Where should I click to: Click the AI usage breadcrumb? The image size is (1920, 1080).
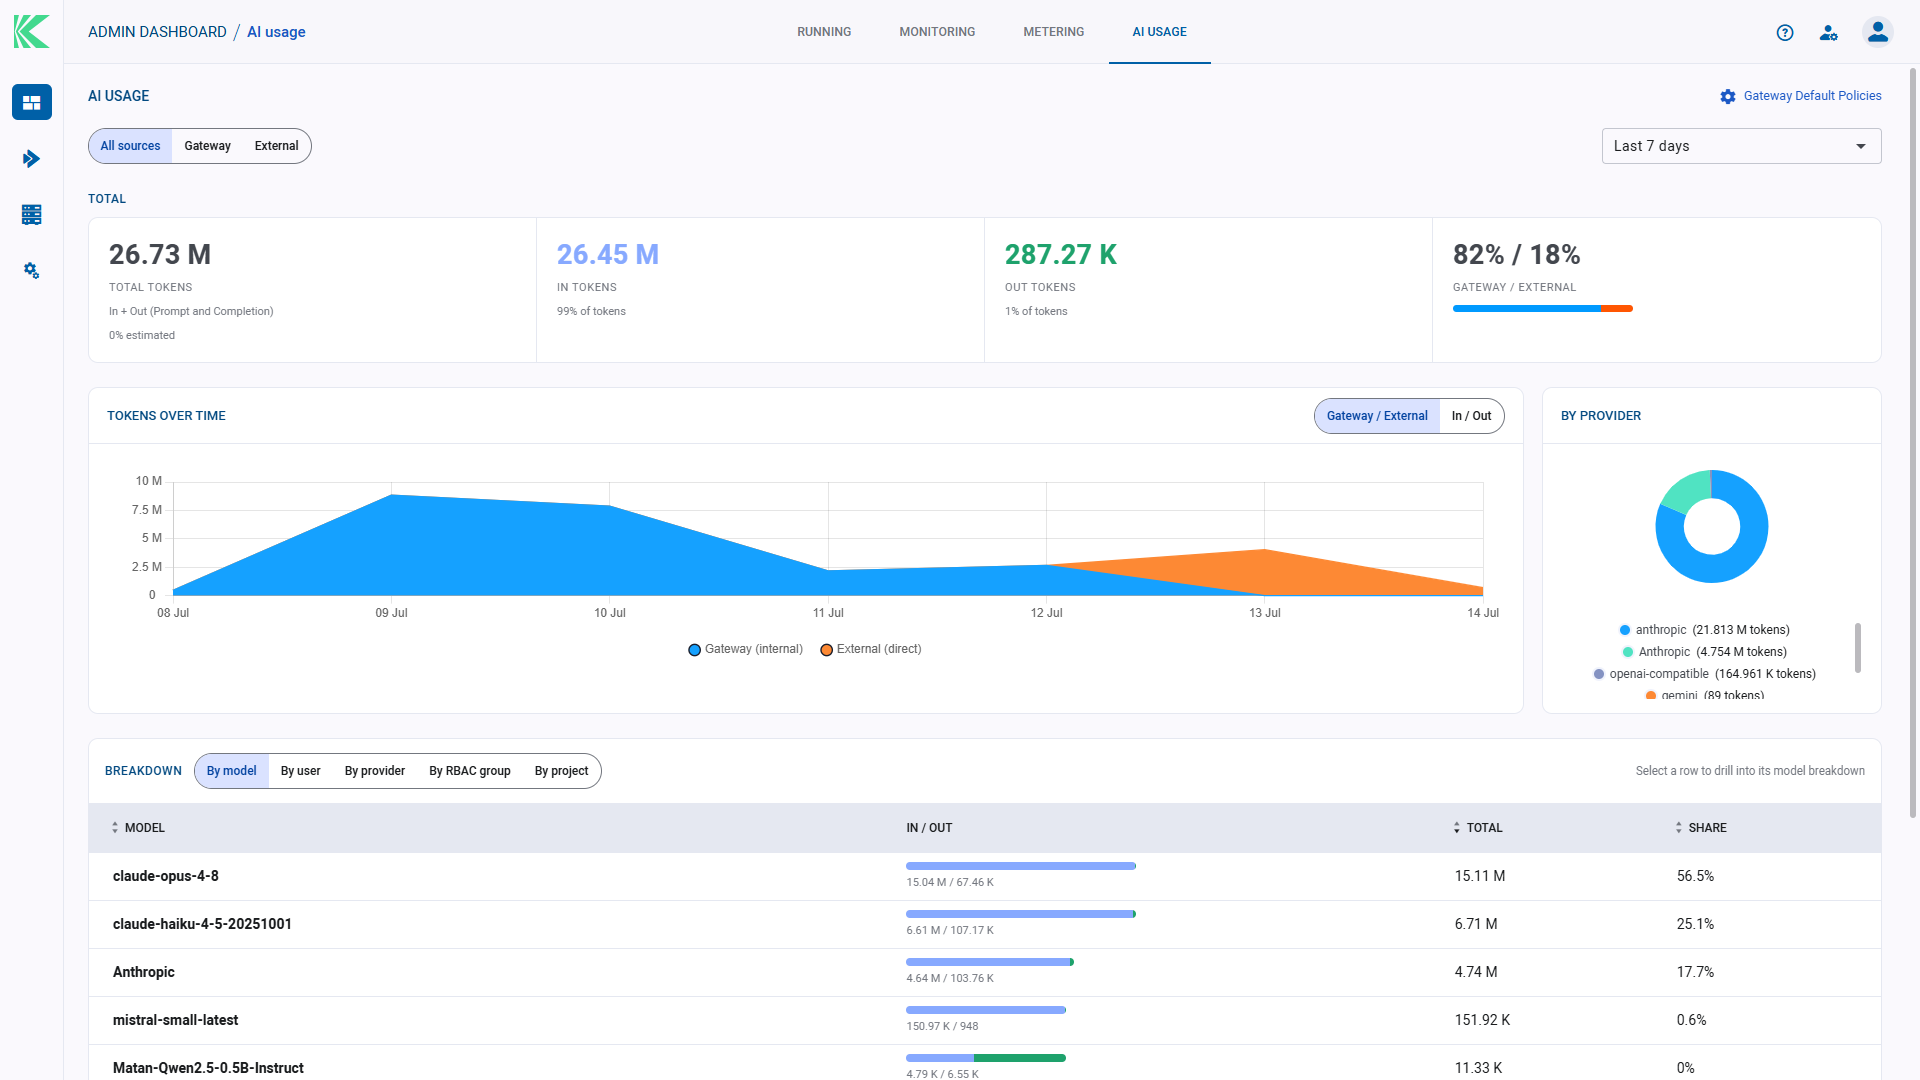point(276,32)
